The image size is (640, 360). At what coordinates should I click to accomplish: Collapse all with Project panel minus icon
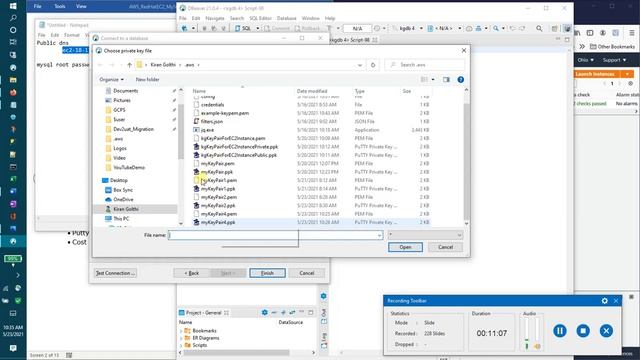[x=274, y=313]
